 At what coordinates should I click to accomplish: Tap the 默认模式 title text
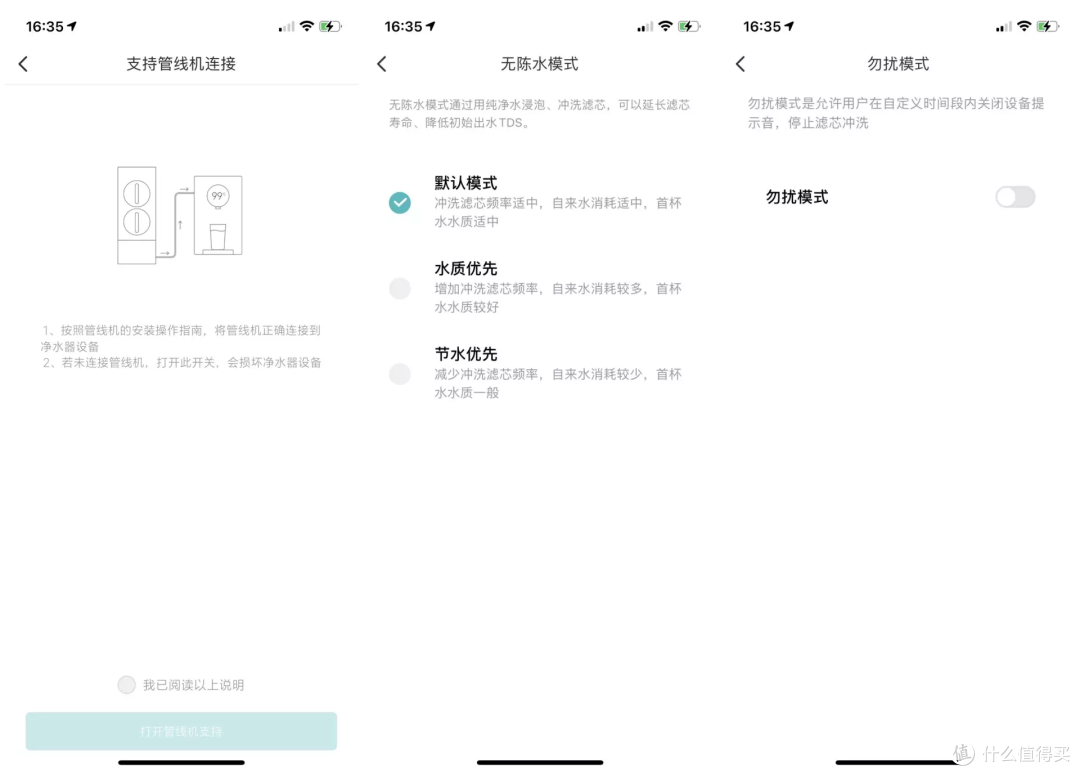pos(466,183)
